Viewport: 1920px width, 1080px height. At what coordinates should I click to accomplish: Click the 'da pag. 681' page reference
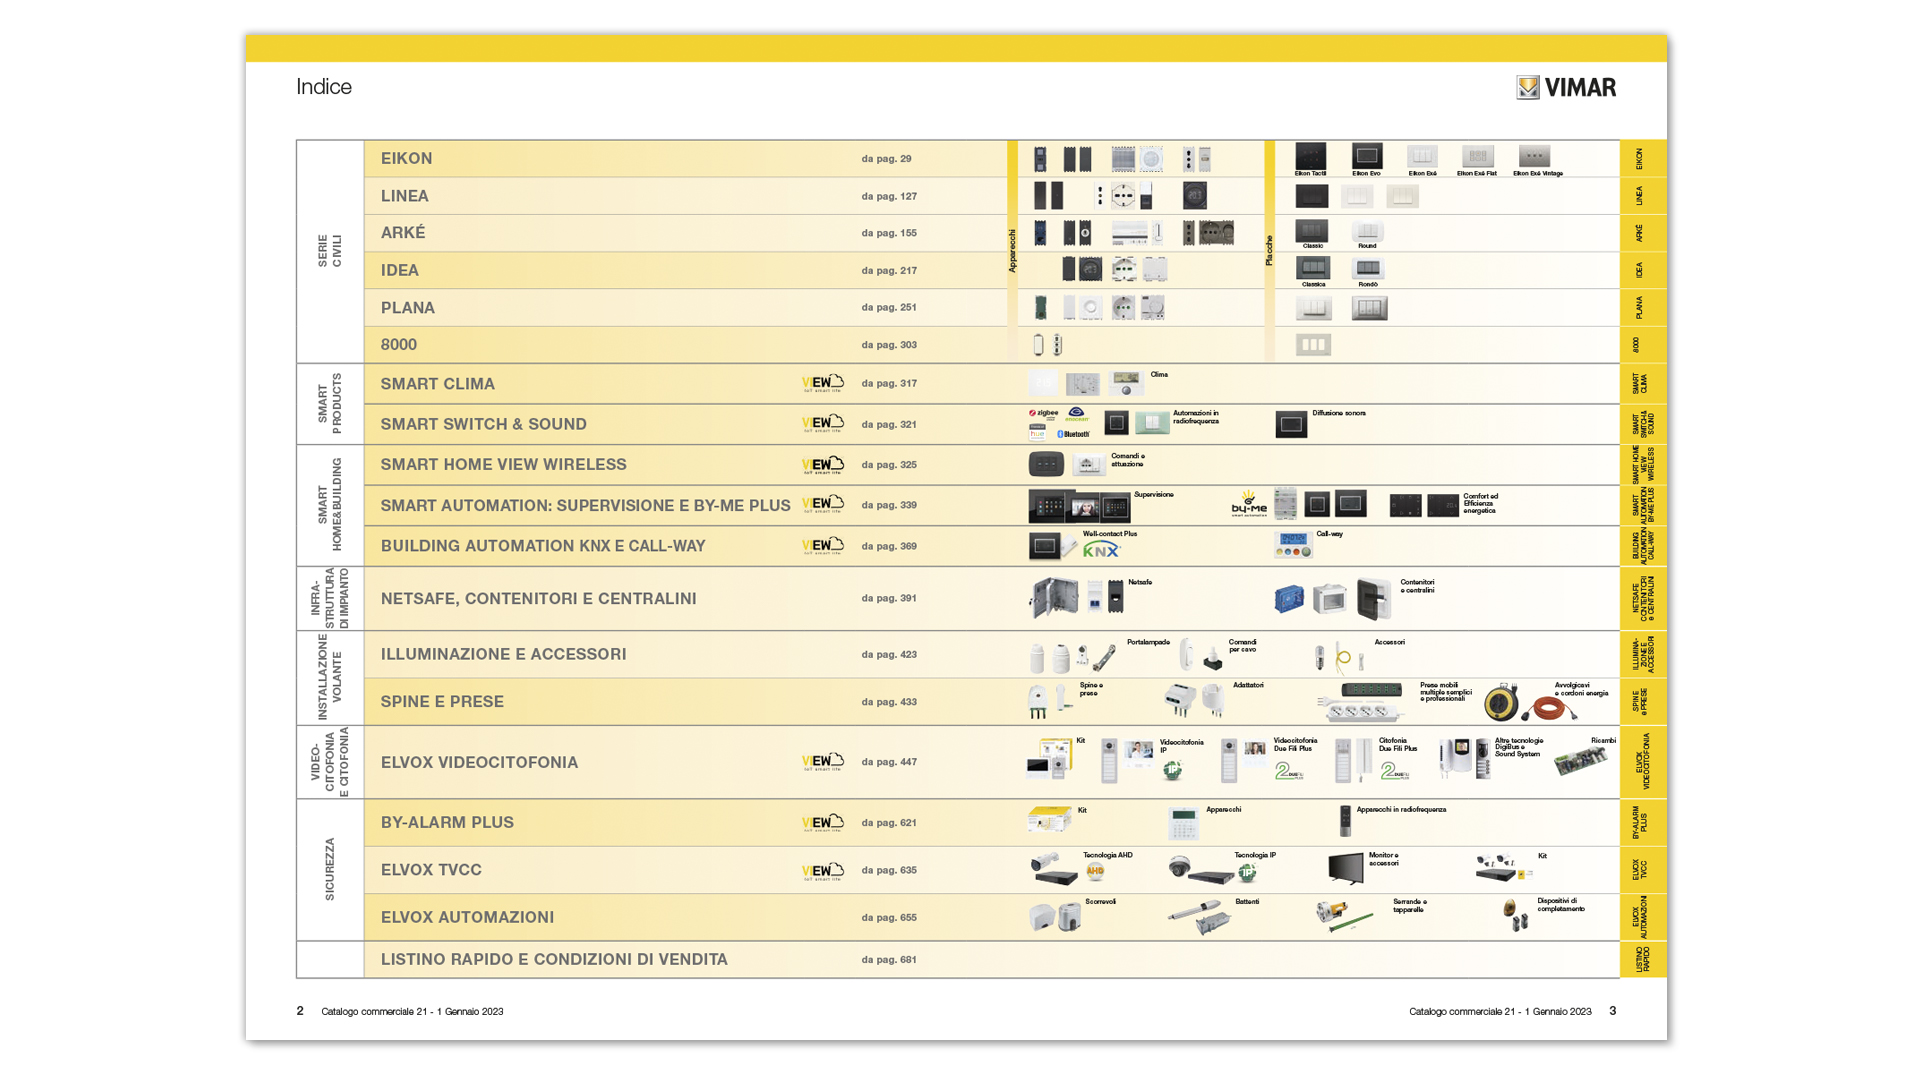coord(889,960)
